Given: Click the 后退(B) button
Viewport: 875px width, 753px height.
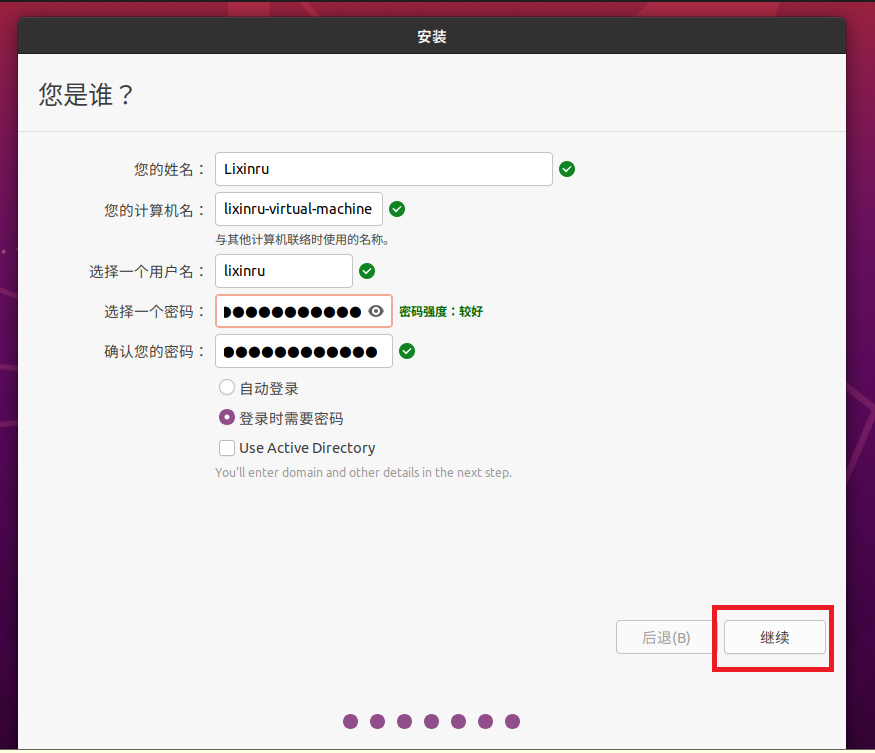Looking at the screenshot, I should (666, 637).
